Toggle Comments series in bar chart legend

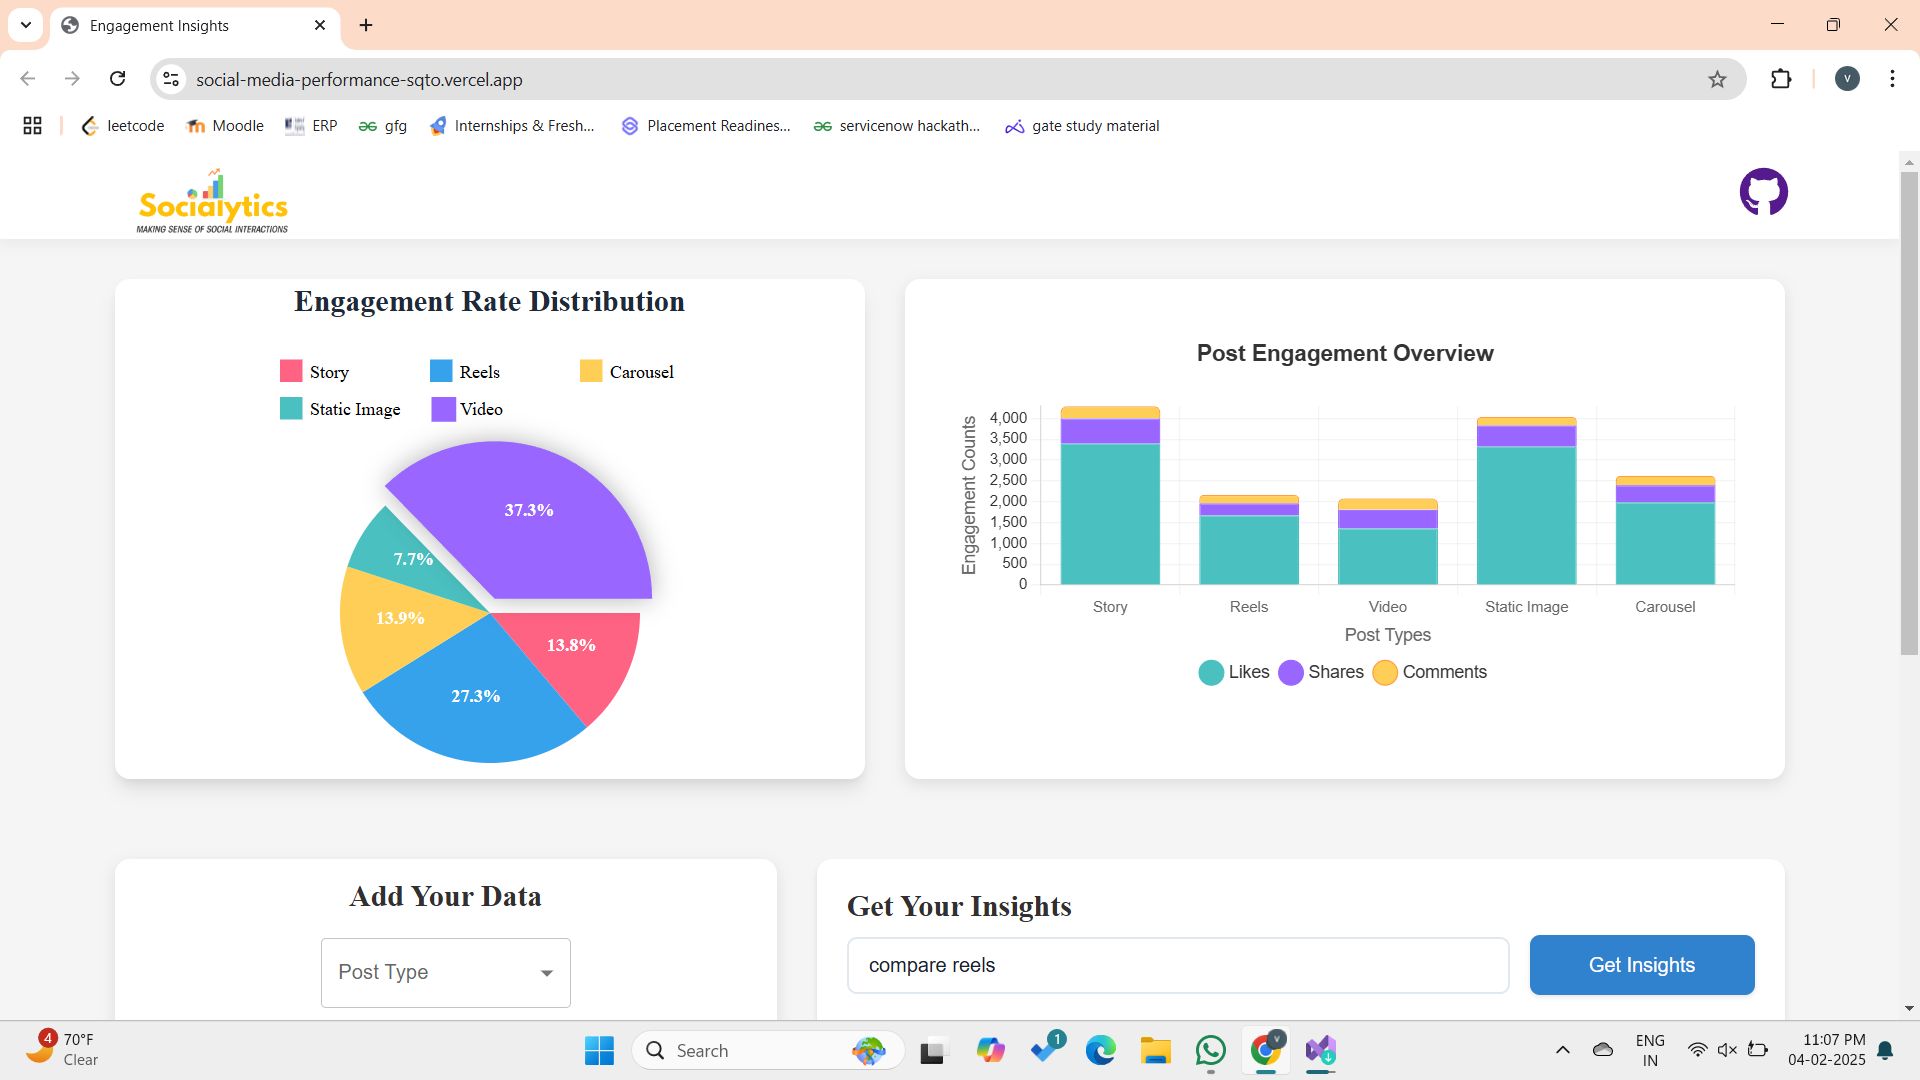(x=1430, y=672)
